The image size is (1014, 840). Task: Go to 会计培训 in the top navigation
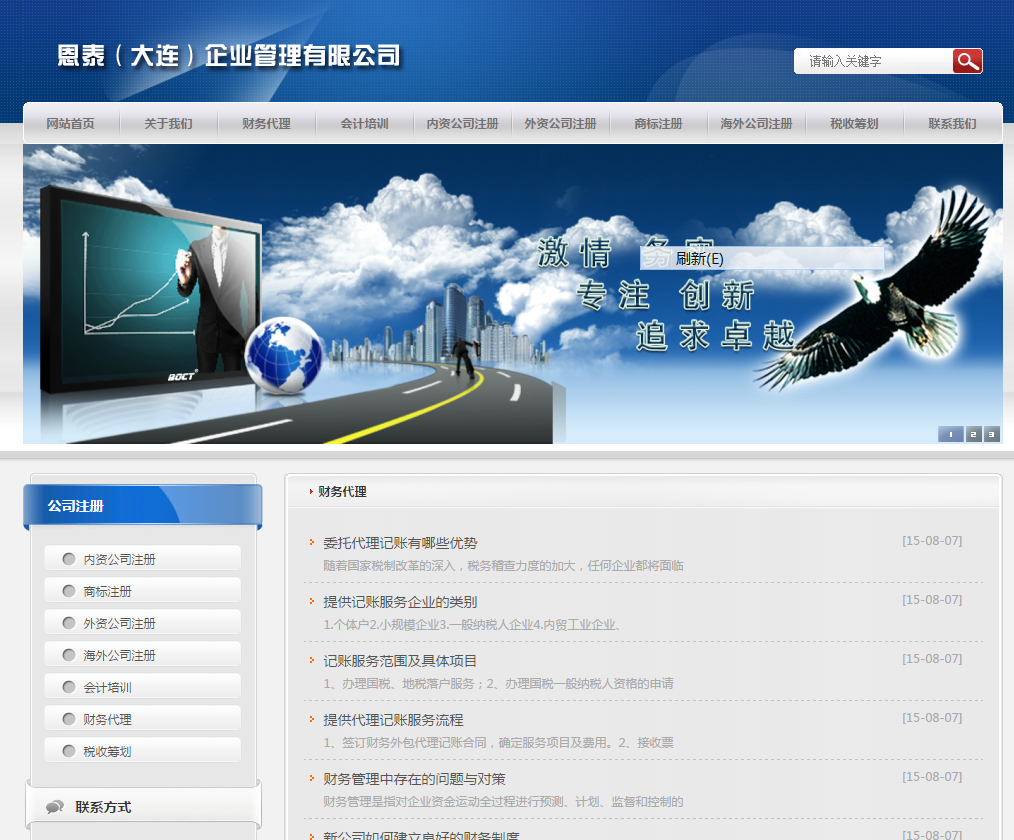click(364, 124)
